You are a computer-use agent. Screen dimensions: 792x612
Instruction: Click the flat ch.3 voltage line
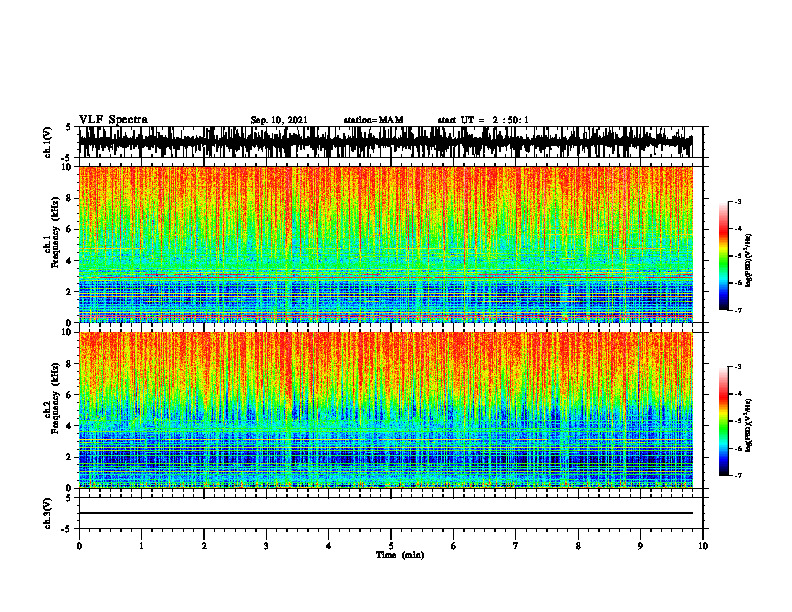(385, 513)
